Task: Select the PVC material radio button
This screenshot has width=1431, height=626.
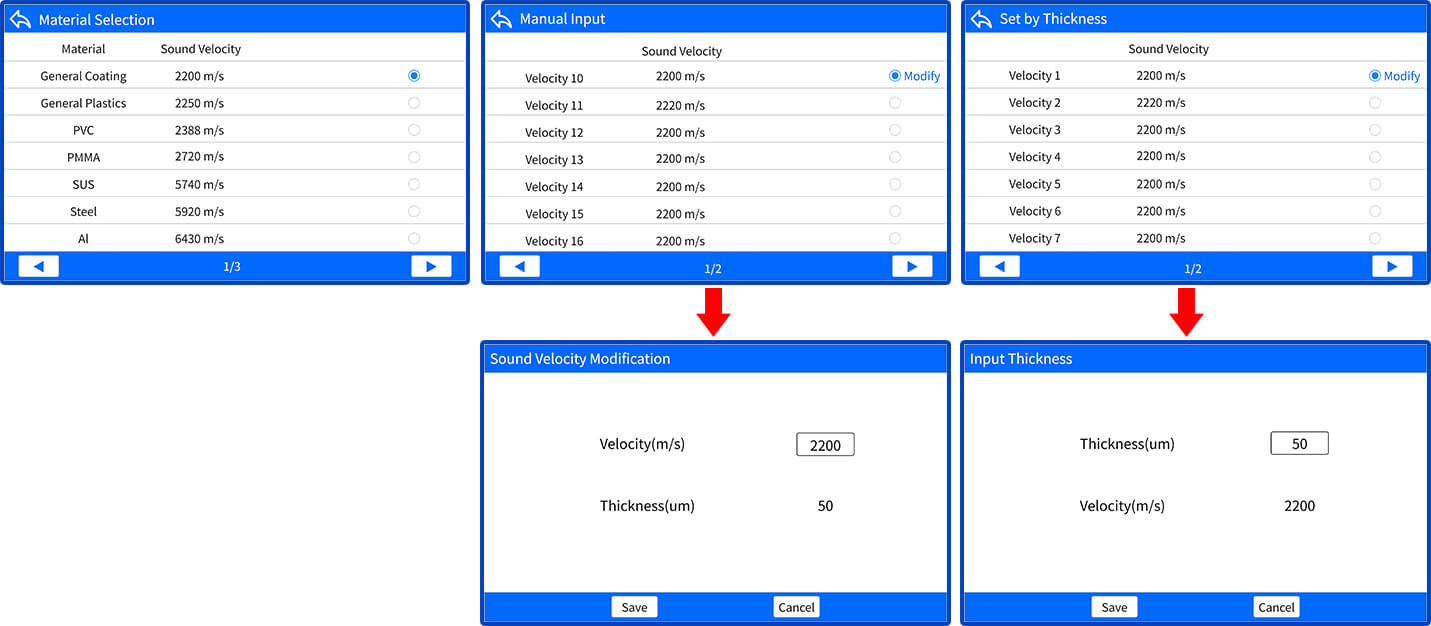Action: (414, 130)
